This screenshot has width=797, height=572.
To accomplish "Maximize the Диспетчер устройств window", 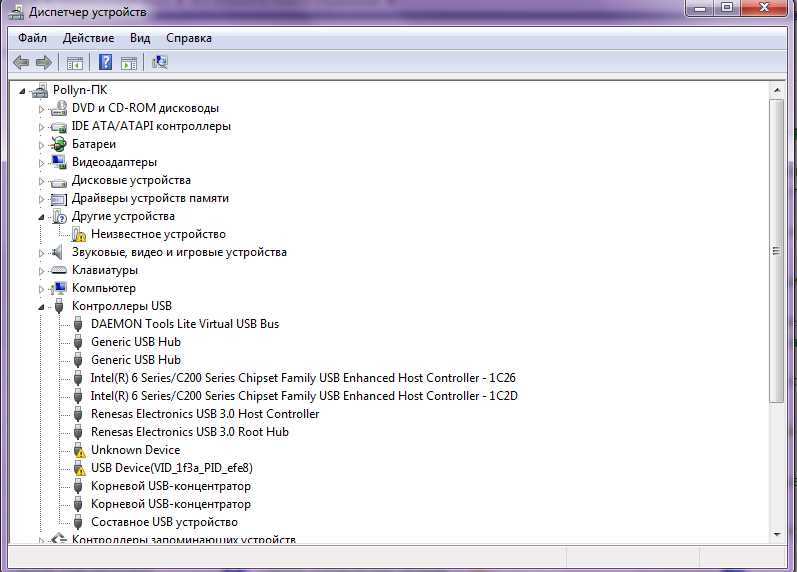I will pyautogui.click(x=727, y=8).
